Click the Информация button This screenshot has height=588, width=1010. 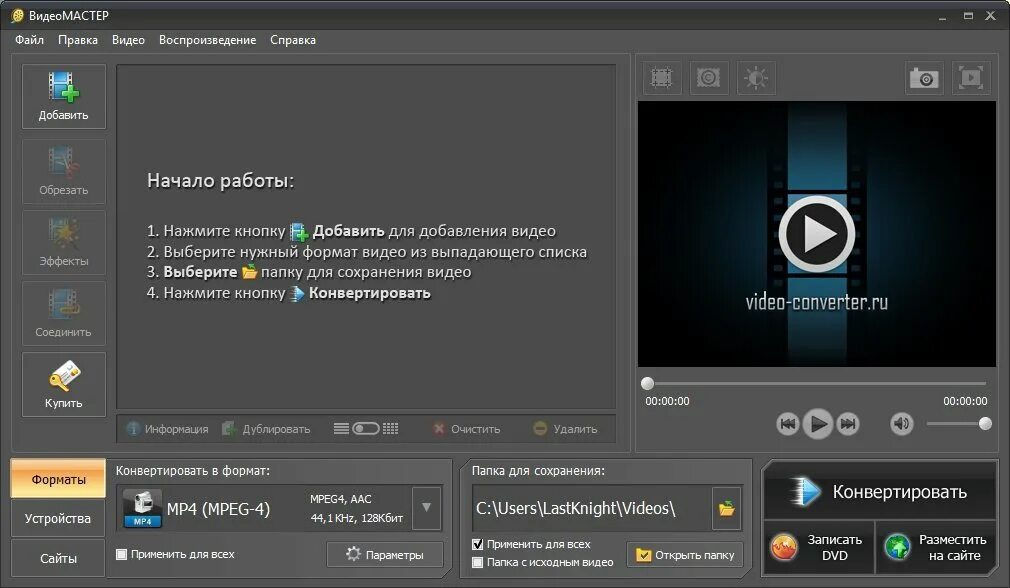[167, 429]
